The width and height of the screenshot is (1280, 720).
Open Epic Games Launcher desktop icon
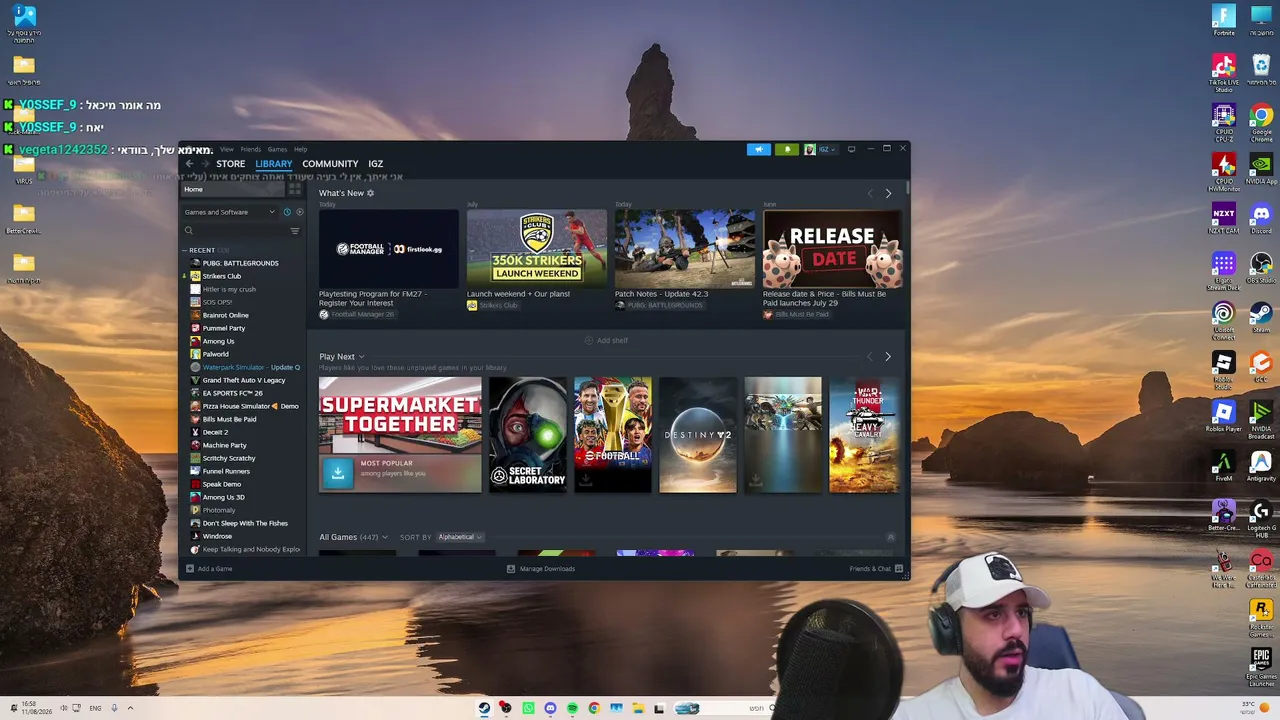coord(1261,667)
